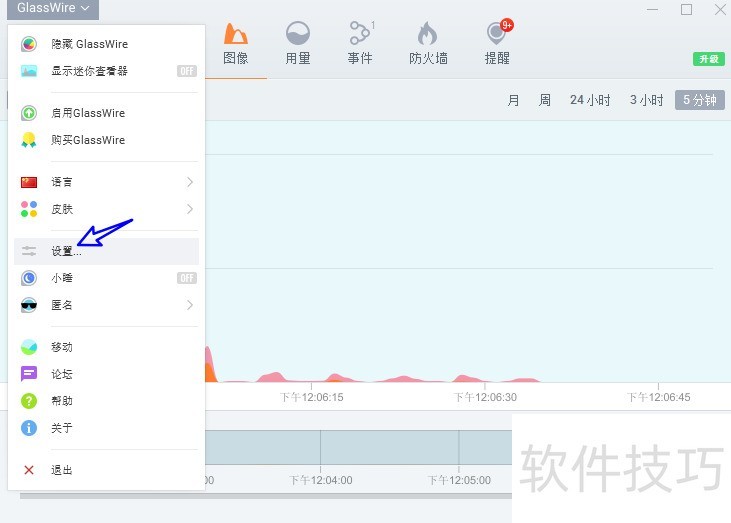731x523 pixels.
Task: Select the 周 time range
Action: tap(545, 100)
